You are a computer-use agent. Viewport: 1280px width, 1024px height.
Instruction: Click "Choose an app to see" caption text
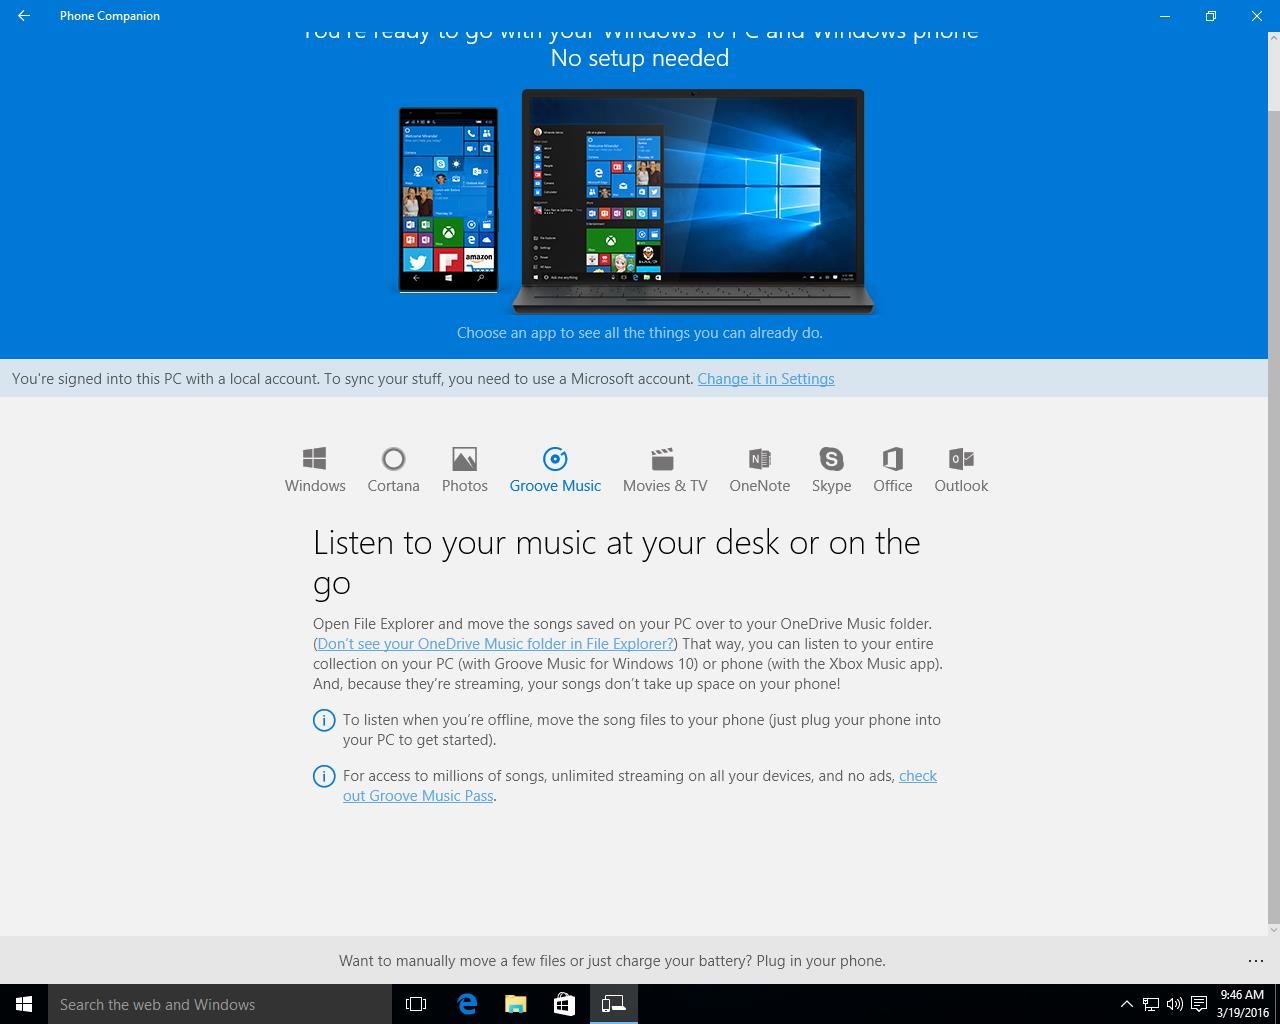point(640,333)
